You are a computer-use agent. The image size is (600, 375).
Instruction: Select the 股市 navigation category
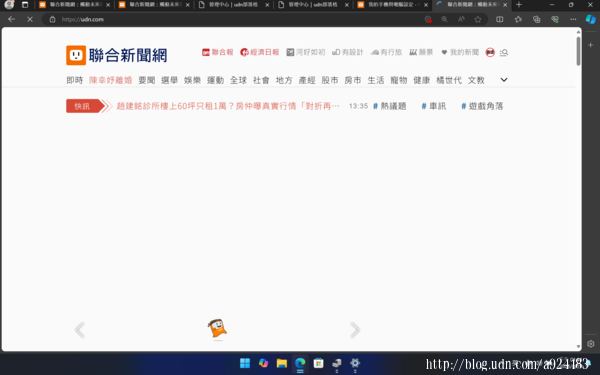coord(330,80)
